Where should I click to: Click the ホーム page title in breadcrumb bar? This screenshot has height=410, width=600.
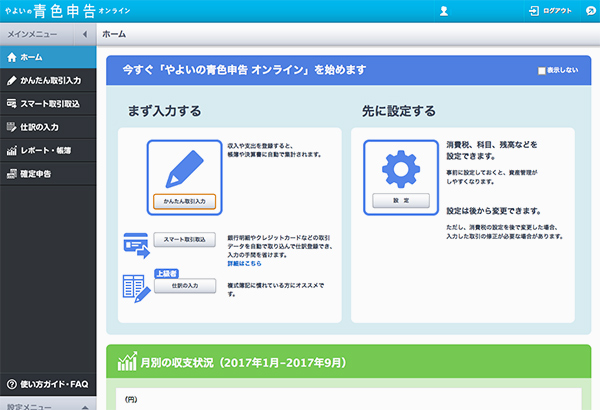click(114, 34)
